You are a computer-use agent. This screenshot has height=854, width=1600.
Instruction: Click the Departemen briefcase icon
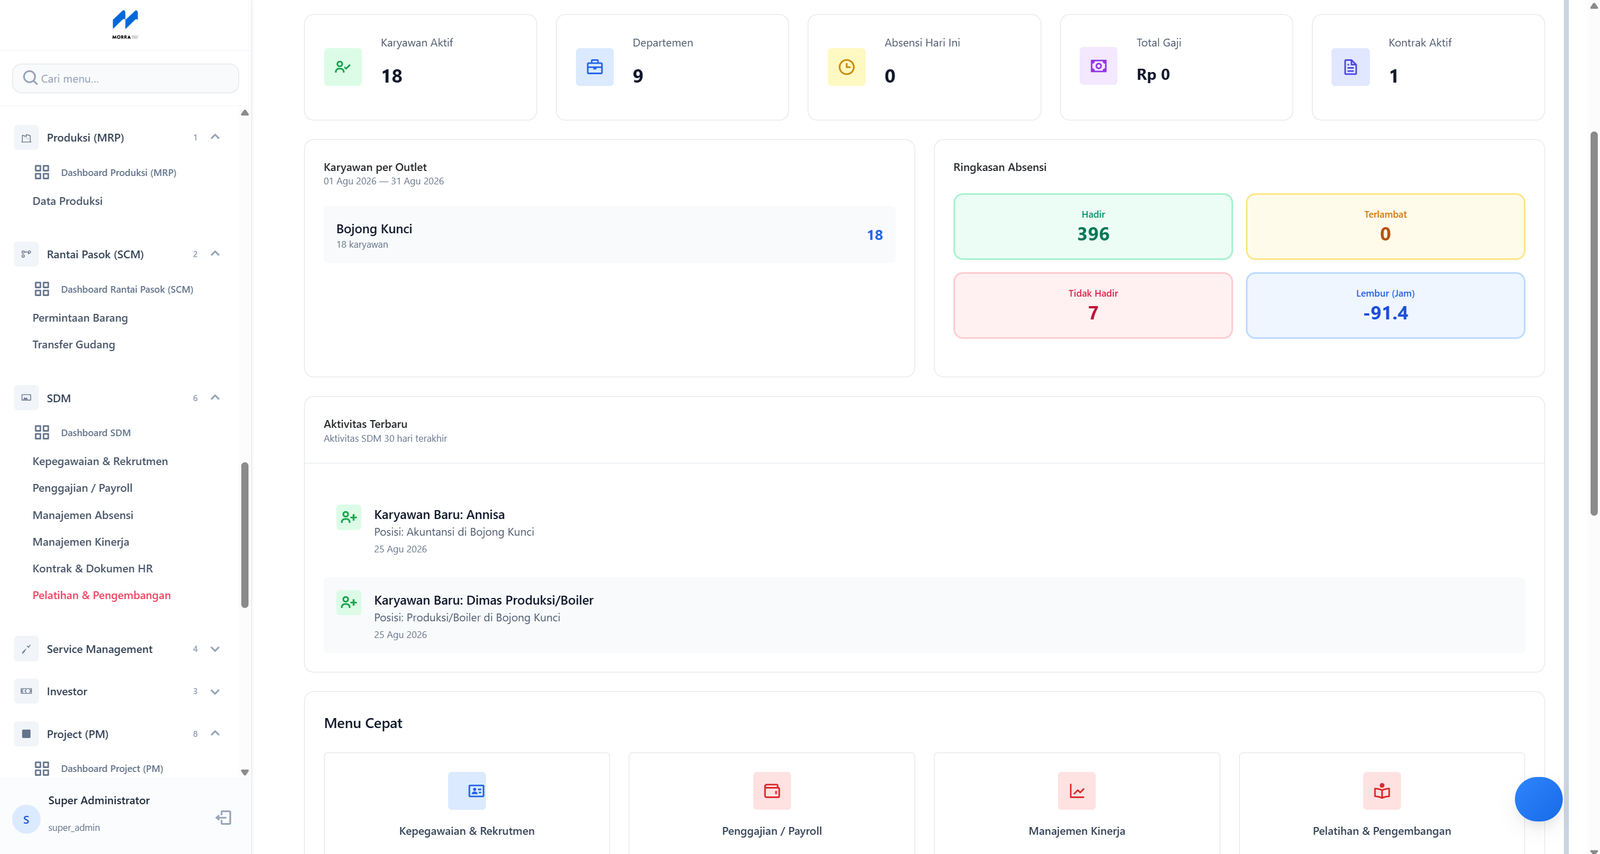click(595, 67)
